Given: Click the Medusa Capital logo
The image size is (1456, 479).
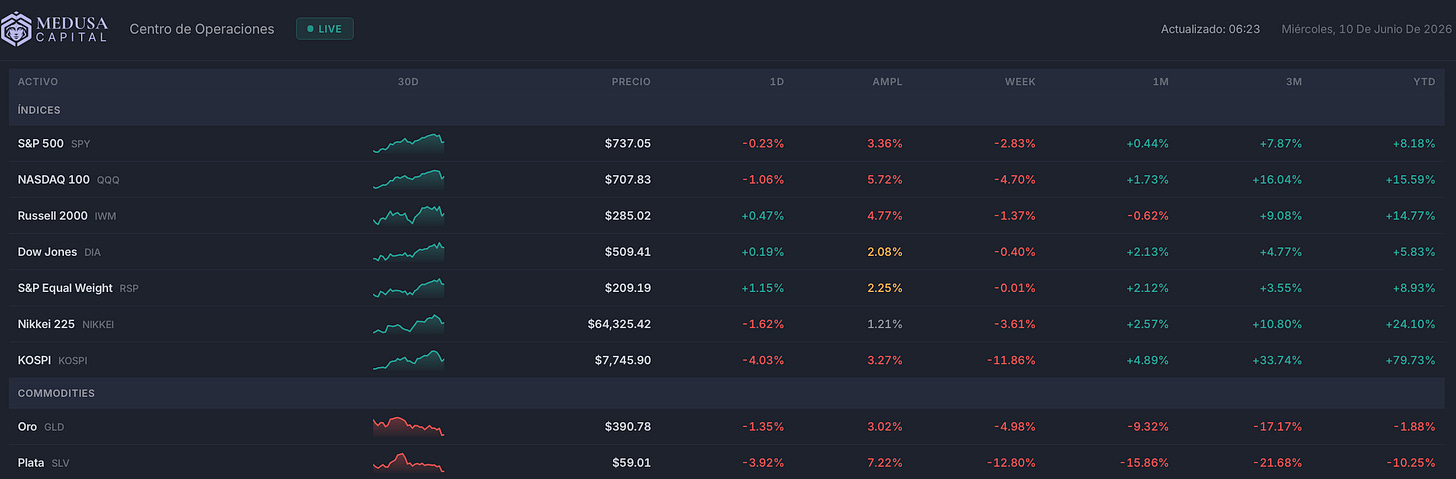Looking at the screenshot, I should 55,29.
